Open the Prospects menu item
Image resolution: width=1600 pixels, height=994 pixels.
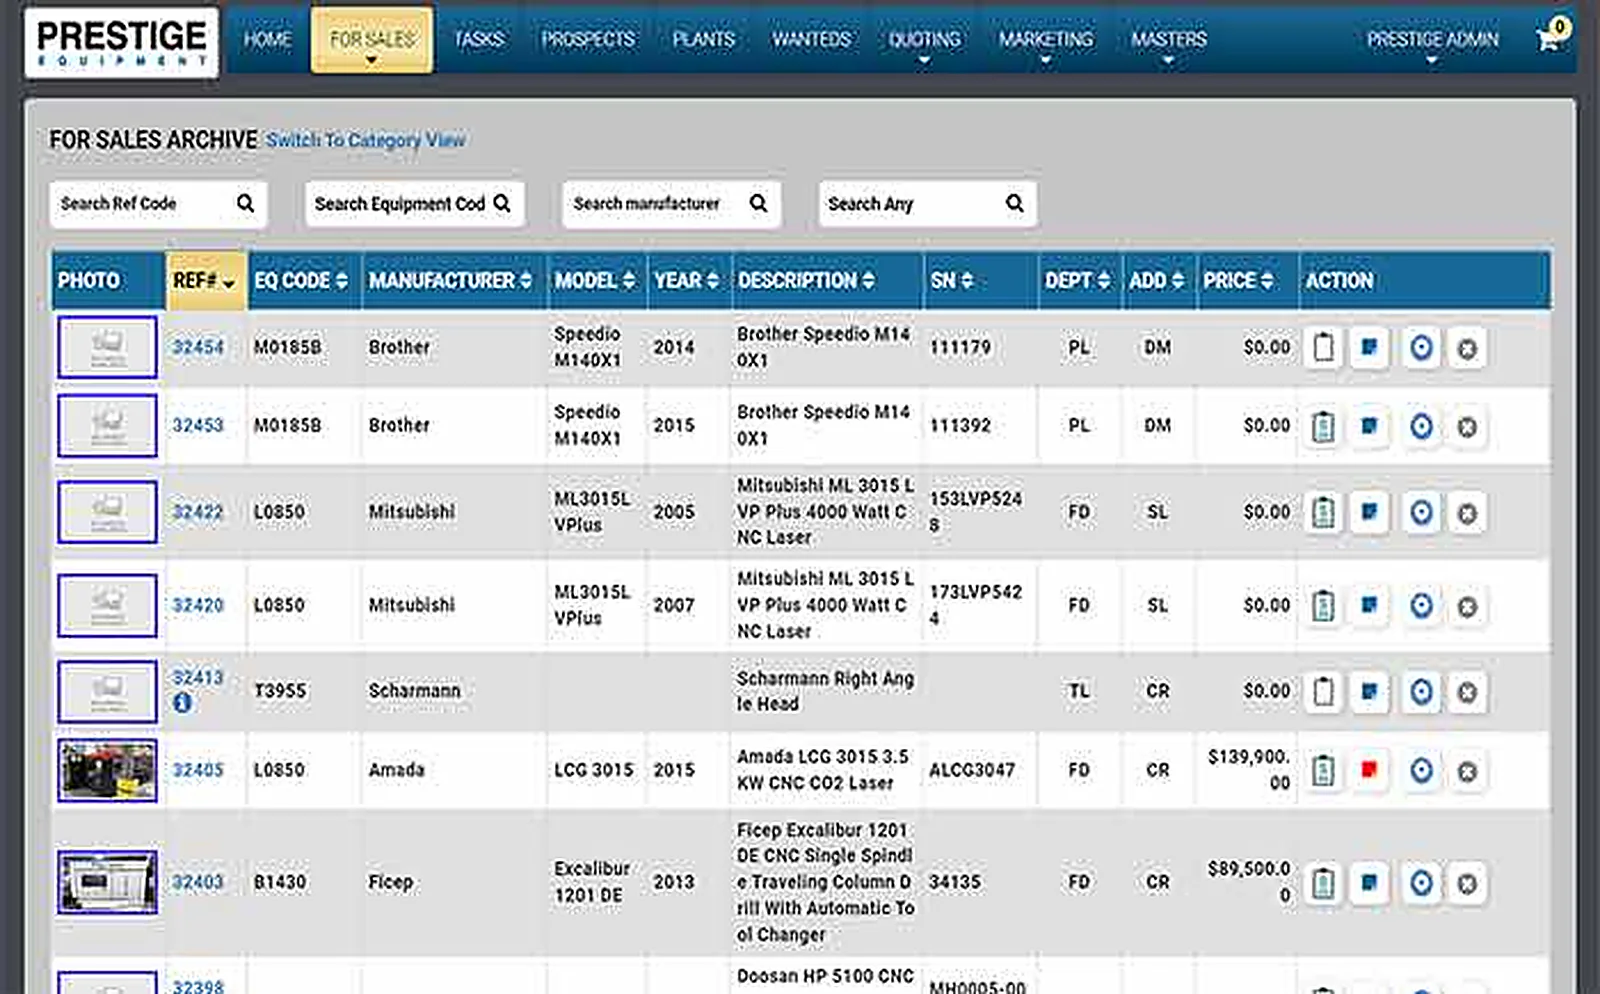click(x=588, y=40)
